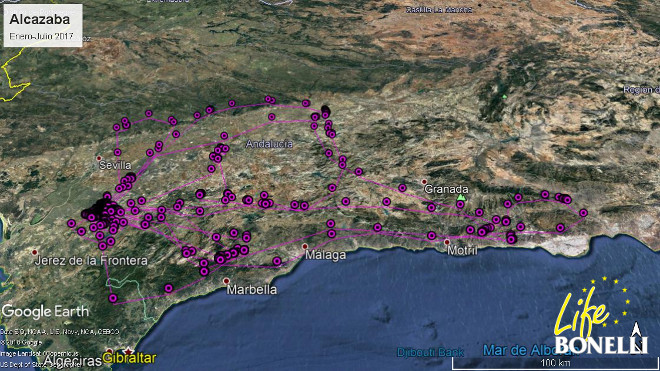Click the red city dot for Málaga
This screenshot has width=660, height=371.
pyautogui.click(x=305, y=246)
